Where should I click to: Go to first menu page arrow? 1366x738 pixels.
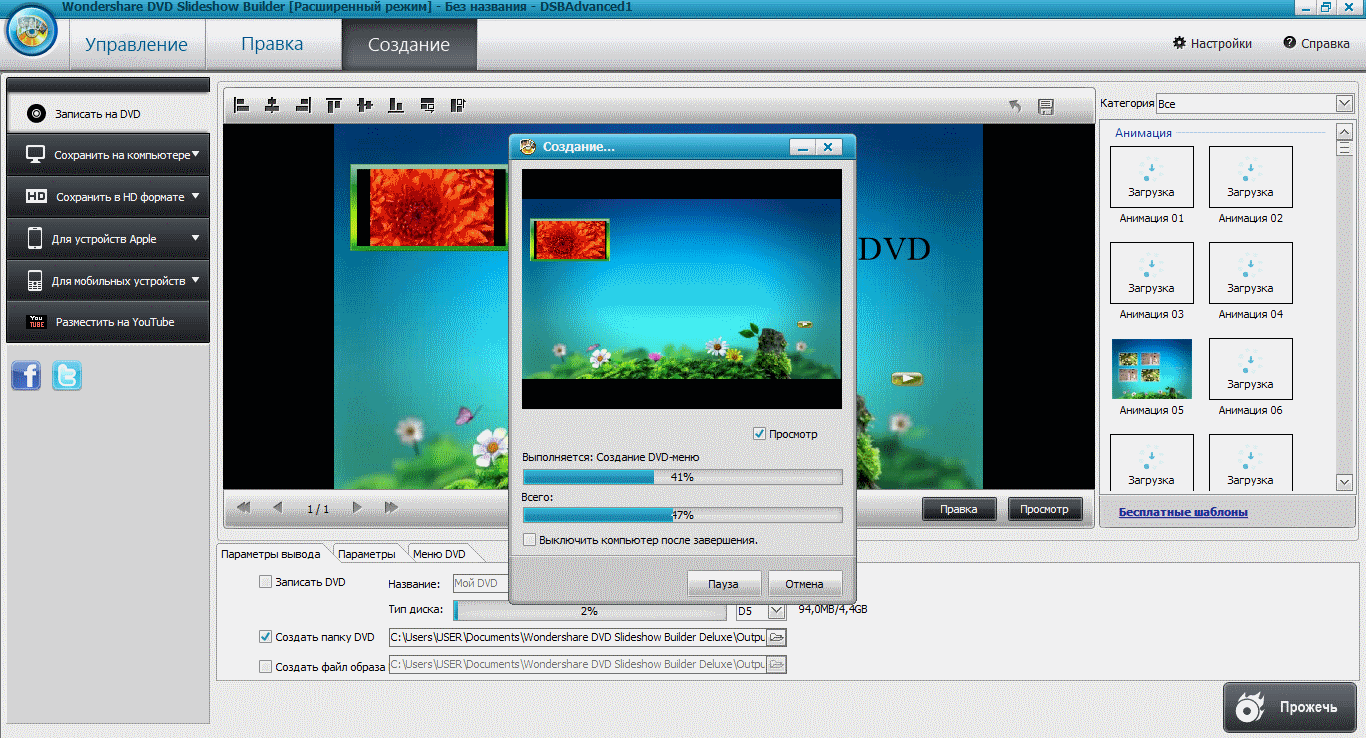(243, 508)
